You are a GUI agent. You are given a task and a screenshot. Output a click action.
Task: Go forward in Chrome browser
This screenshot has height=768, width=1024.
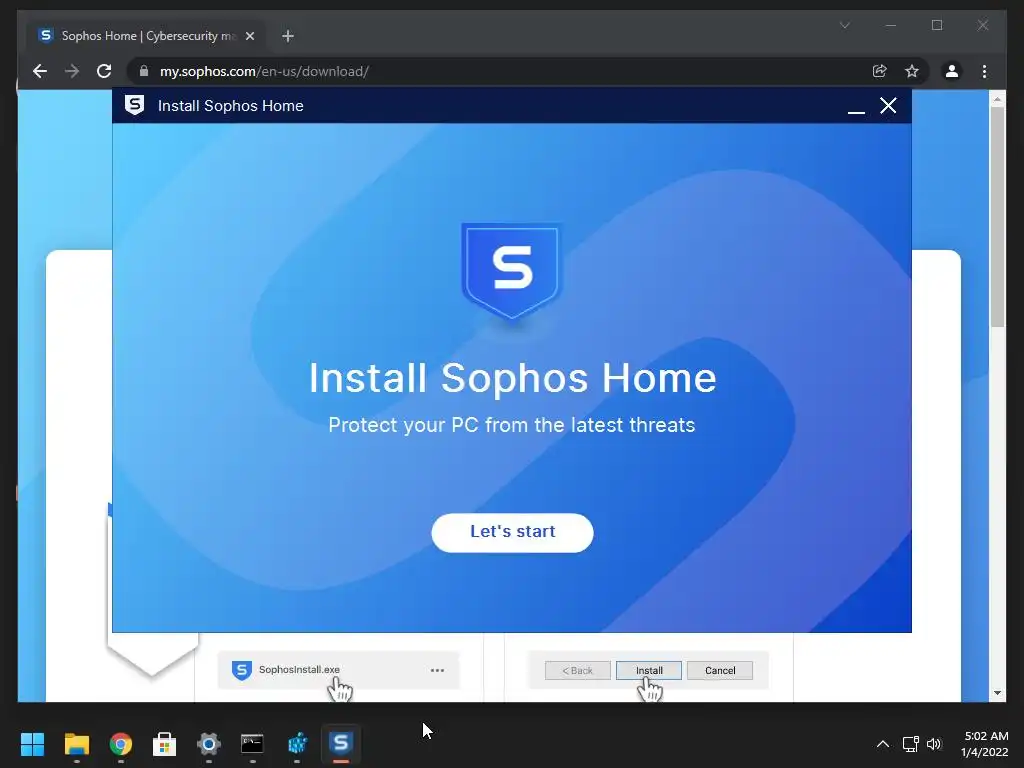tap(72, 71)
